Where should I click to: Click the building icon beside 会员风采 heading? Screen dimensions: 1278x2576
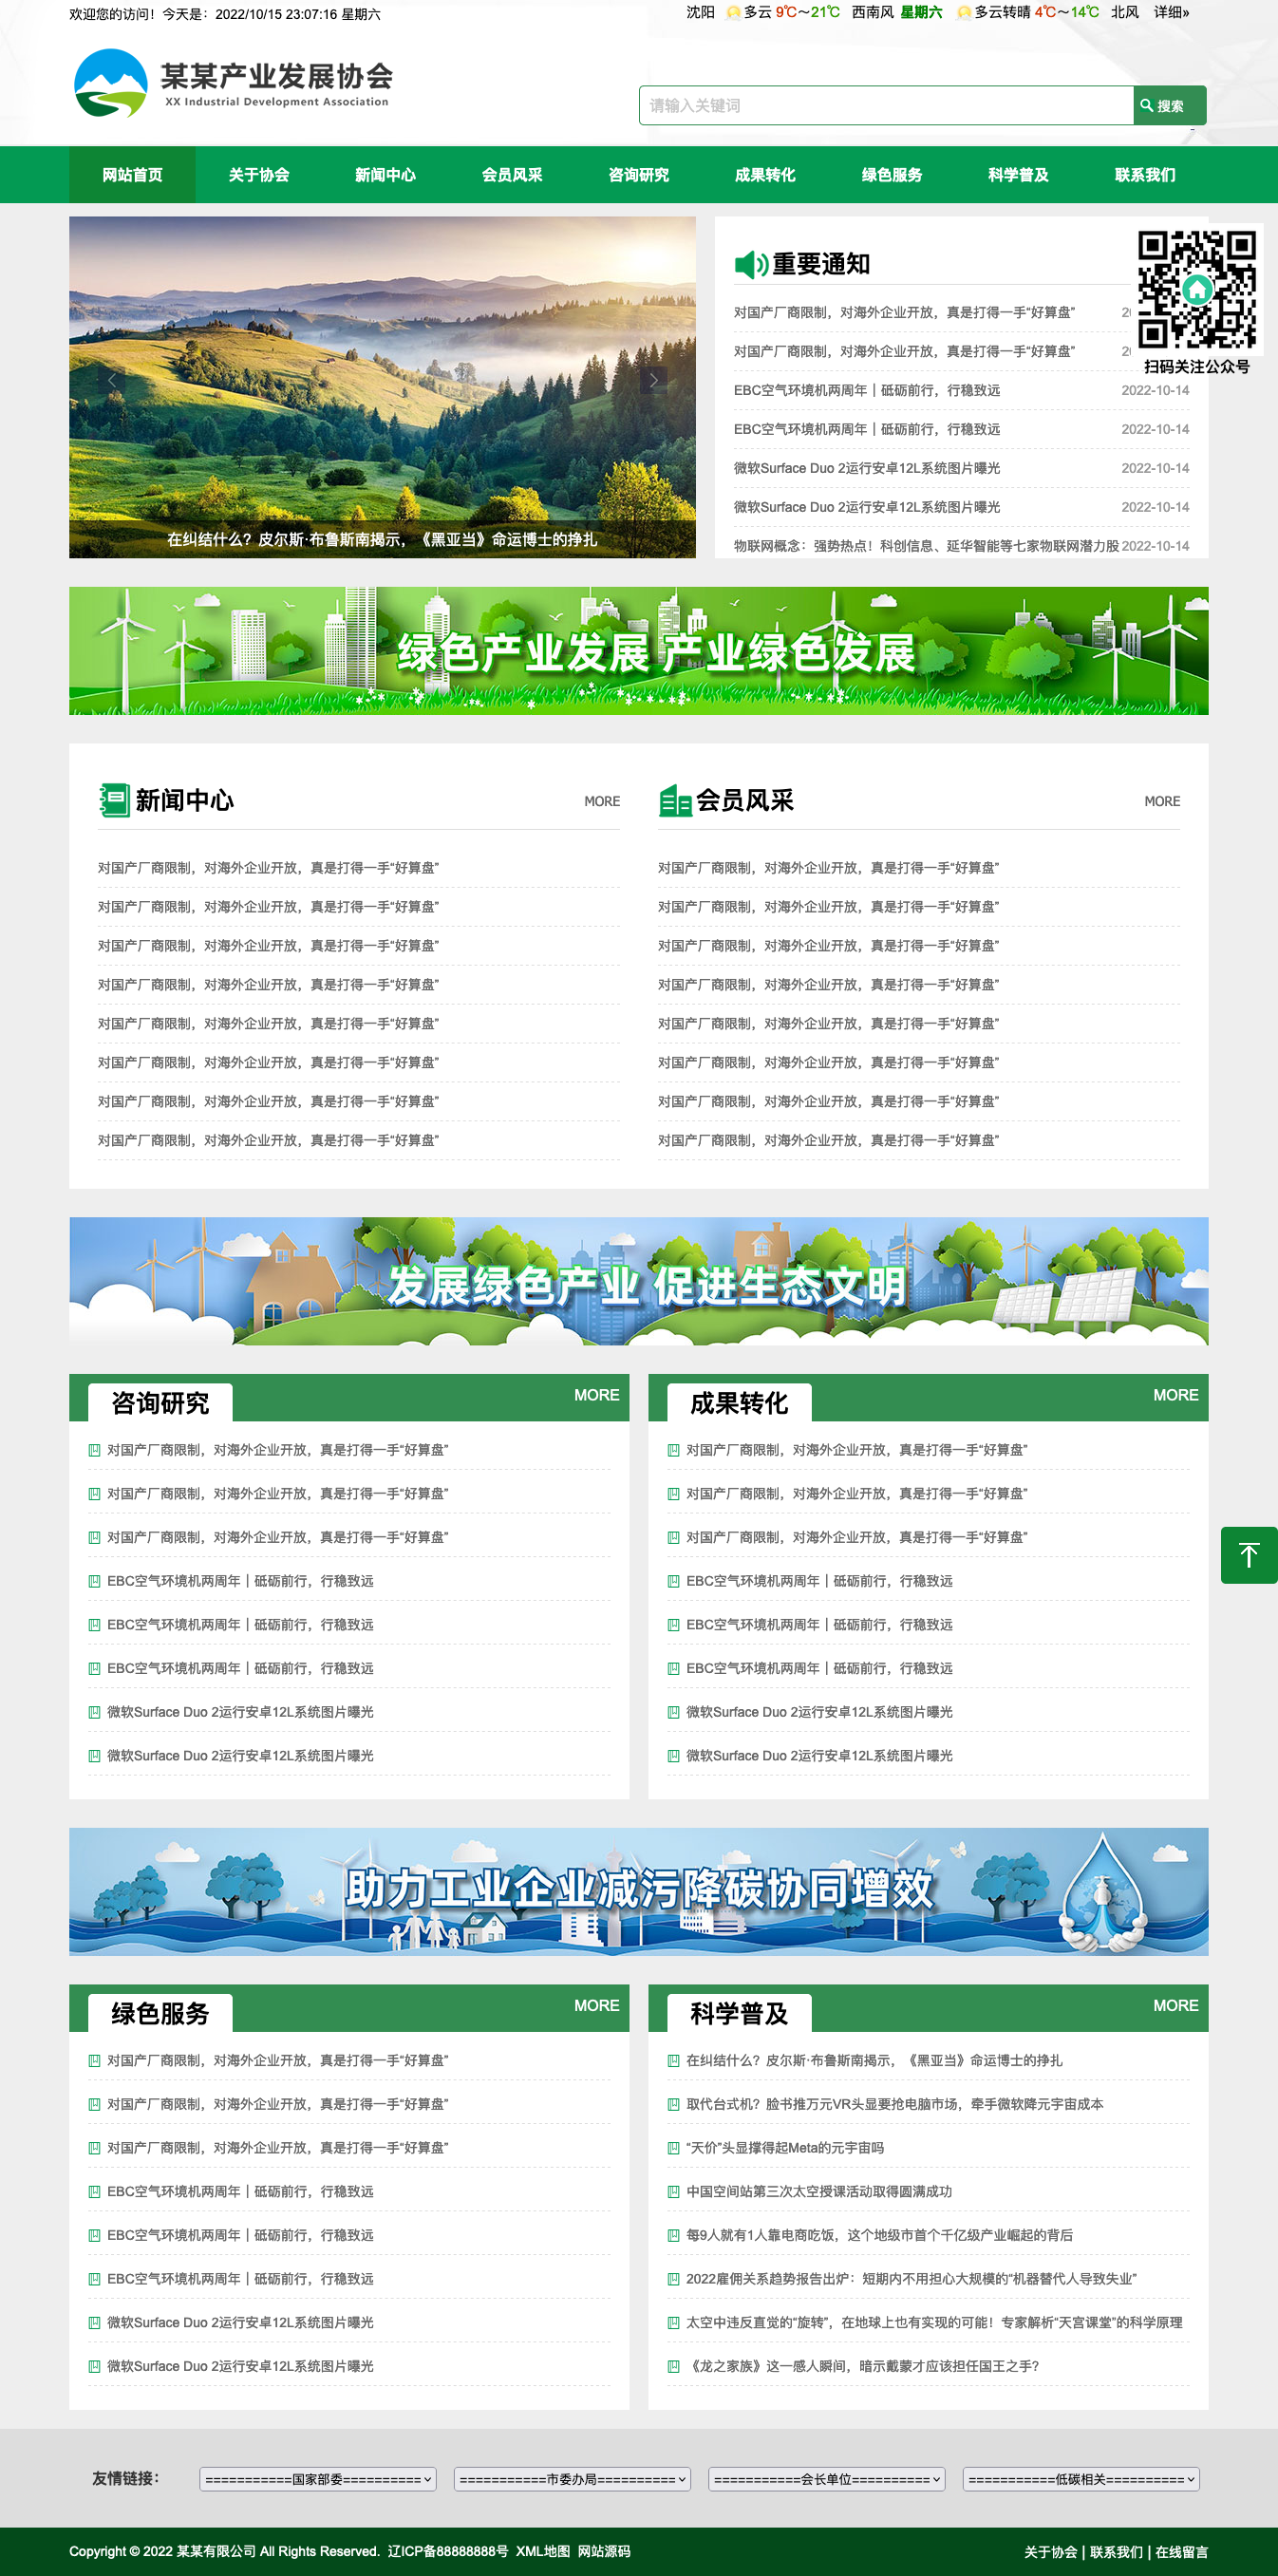[x=675, y=801]
